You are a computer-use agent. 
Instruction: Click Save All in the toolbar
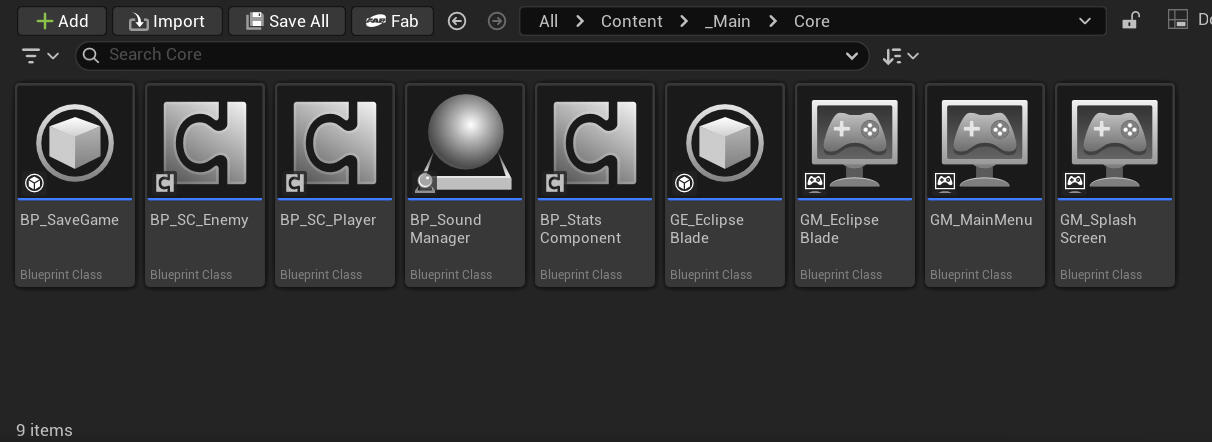287,21
